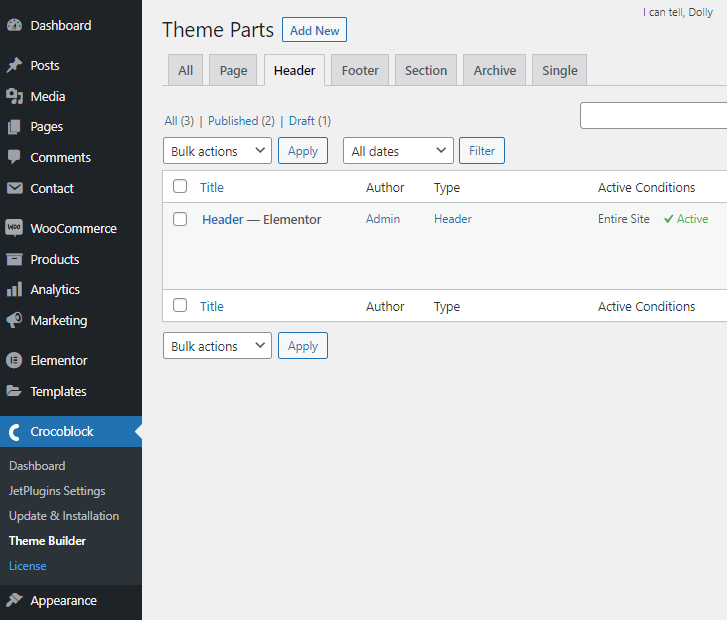Image resolution: width=727 pixels, height=620 pixels.
Task: Switch to the Page tab
Action: point(233,70)
